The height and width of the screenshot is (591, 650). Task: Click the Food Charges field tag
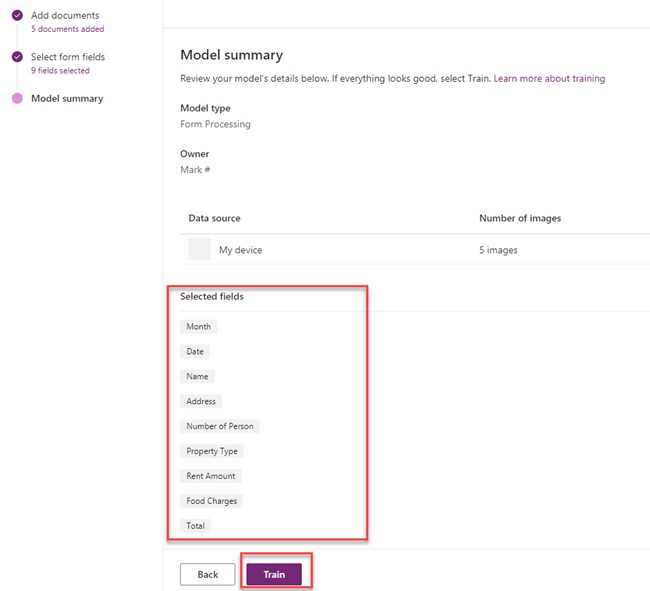(212, 501)
